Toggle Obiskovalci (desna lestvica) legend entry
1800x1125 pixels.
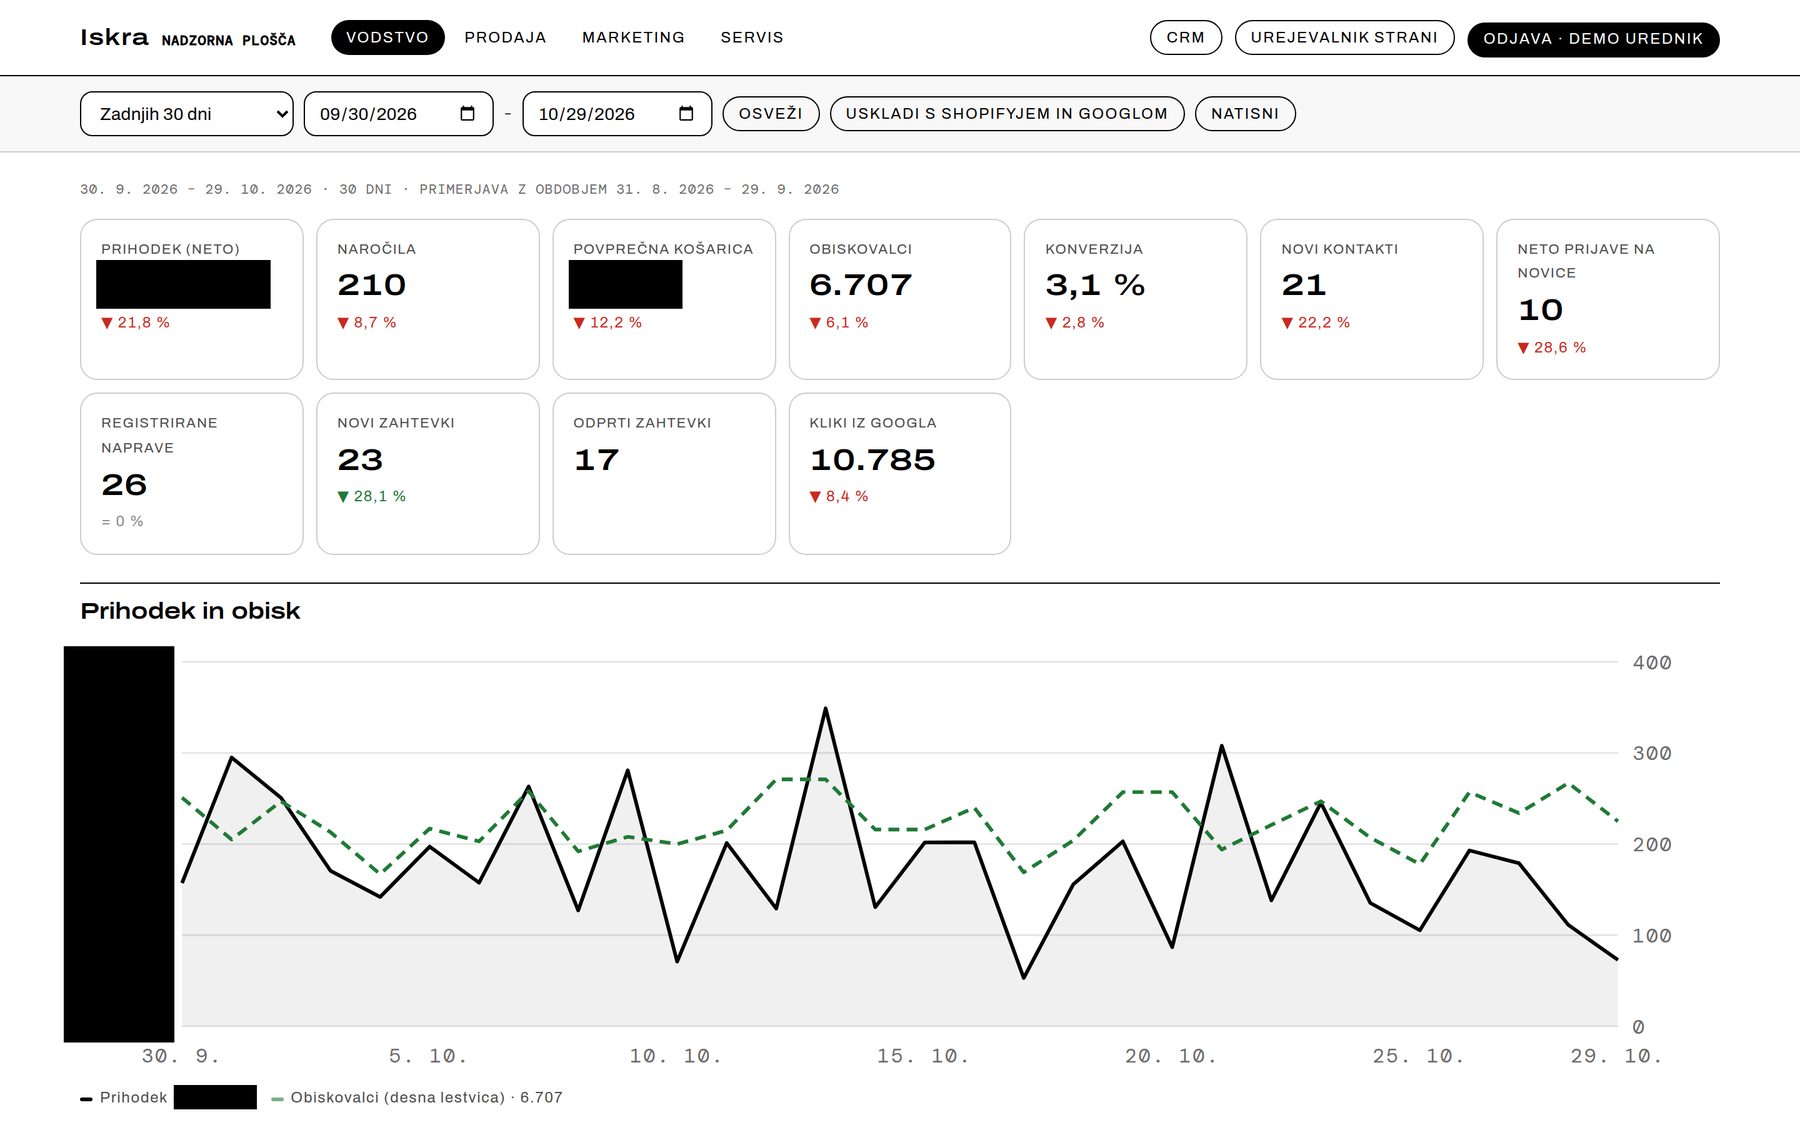click(x=417, y=1097)
